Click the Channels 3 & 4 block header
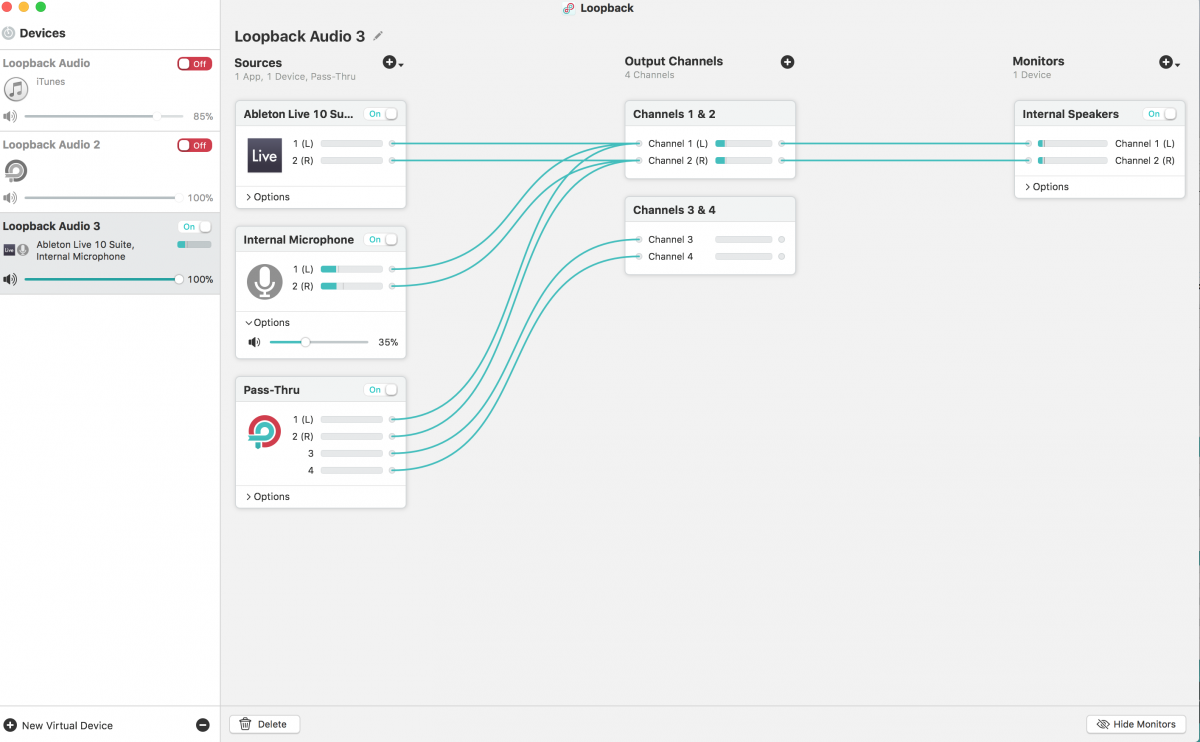Screen dimensions: 1200x742 pyautogui.click(x=710, y=210)
